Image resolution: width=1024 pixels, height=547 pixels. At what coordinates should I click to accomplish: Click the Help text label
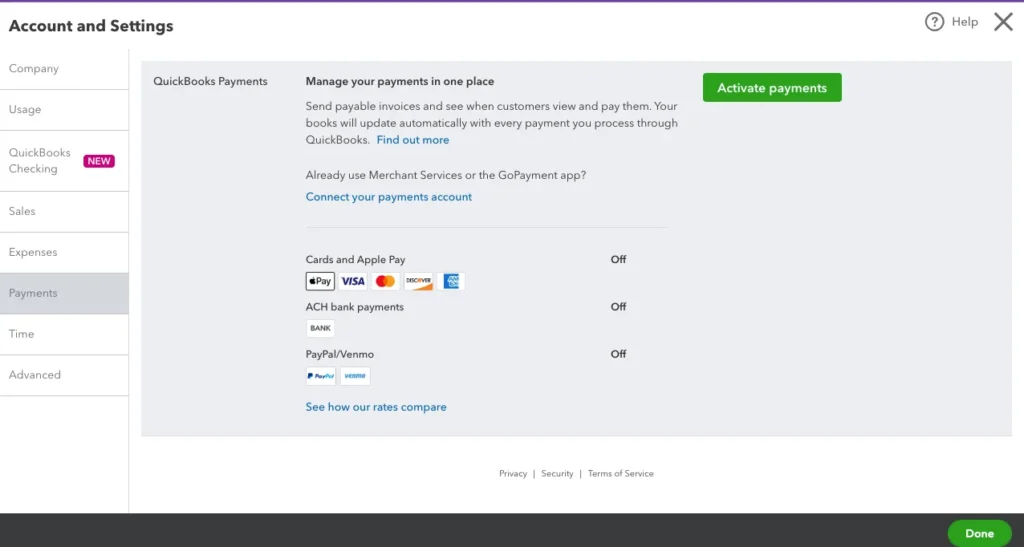[965, 22]
